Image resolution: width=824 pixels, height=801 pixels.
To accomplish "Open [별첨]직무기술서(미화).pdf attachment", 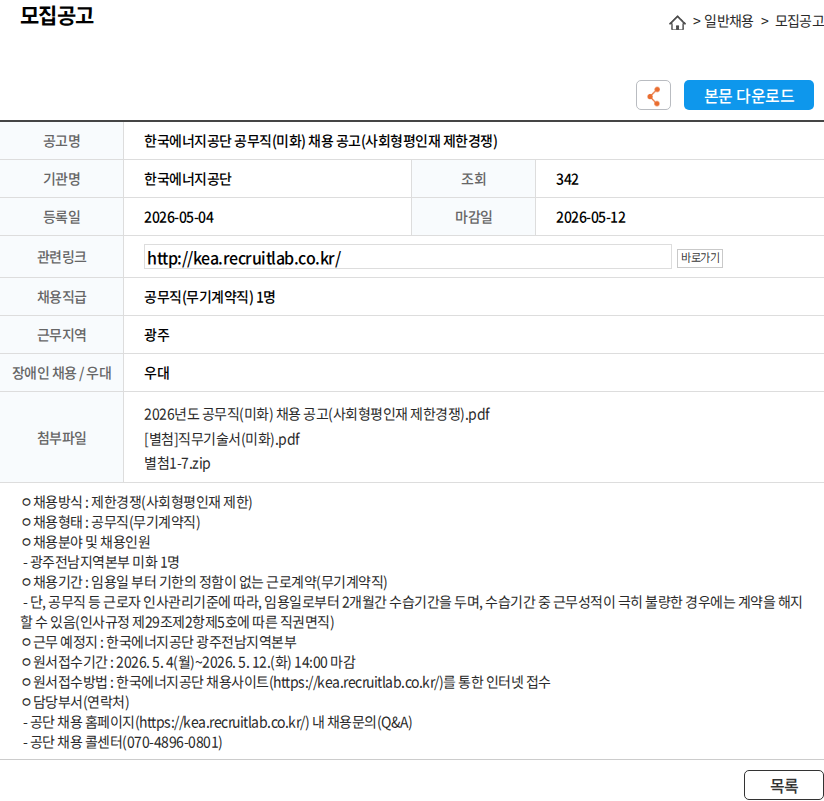I will point(222,439).
